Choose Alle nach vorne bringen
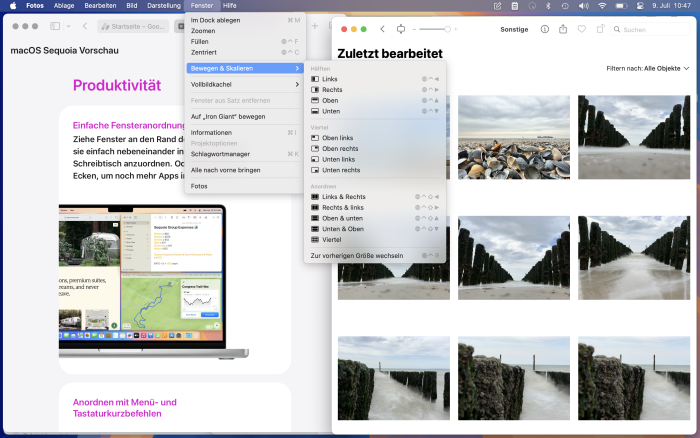 [x=245, y=170]
